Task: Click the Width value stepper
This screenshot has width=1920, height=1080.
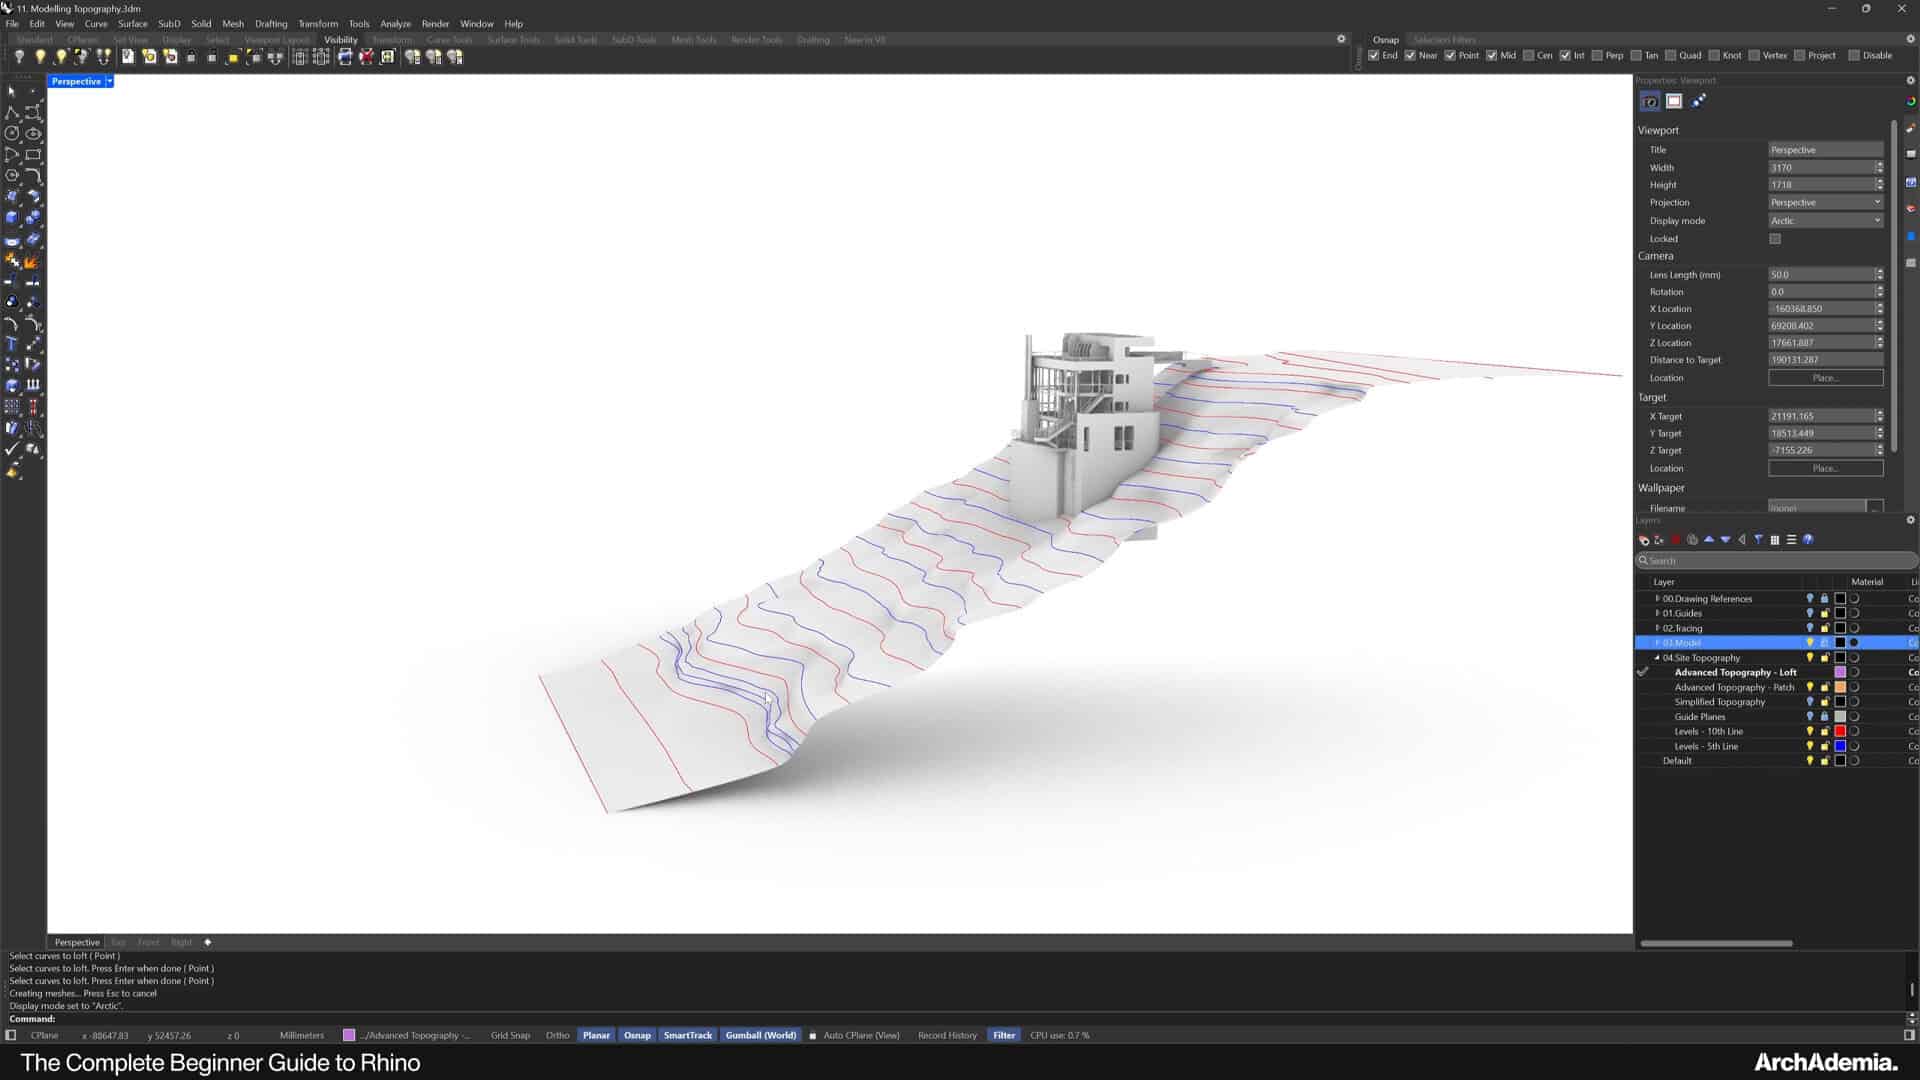Action: tap(1879, 168)
